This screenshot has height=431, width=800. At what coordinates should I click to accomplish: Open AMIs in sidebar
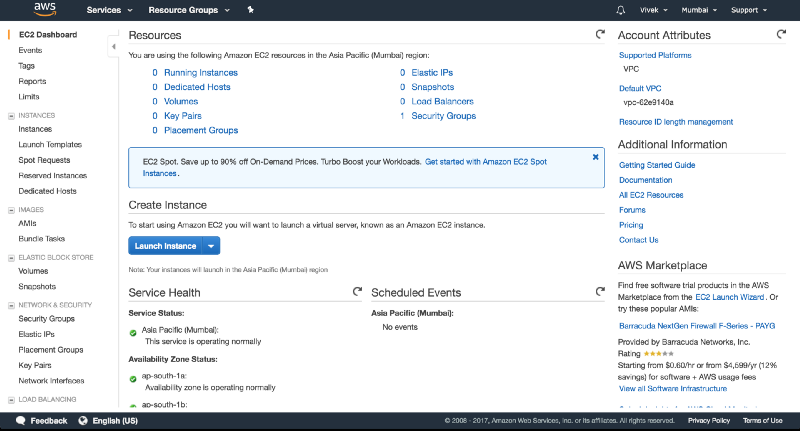click(x=28, y=223)
